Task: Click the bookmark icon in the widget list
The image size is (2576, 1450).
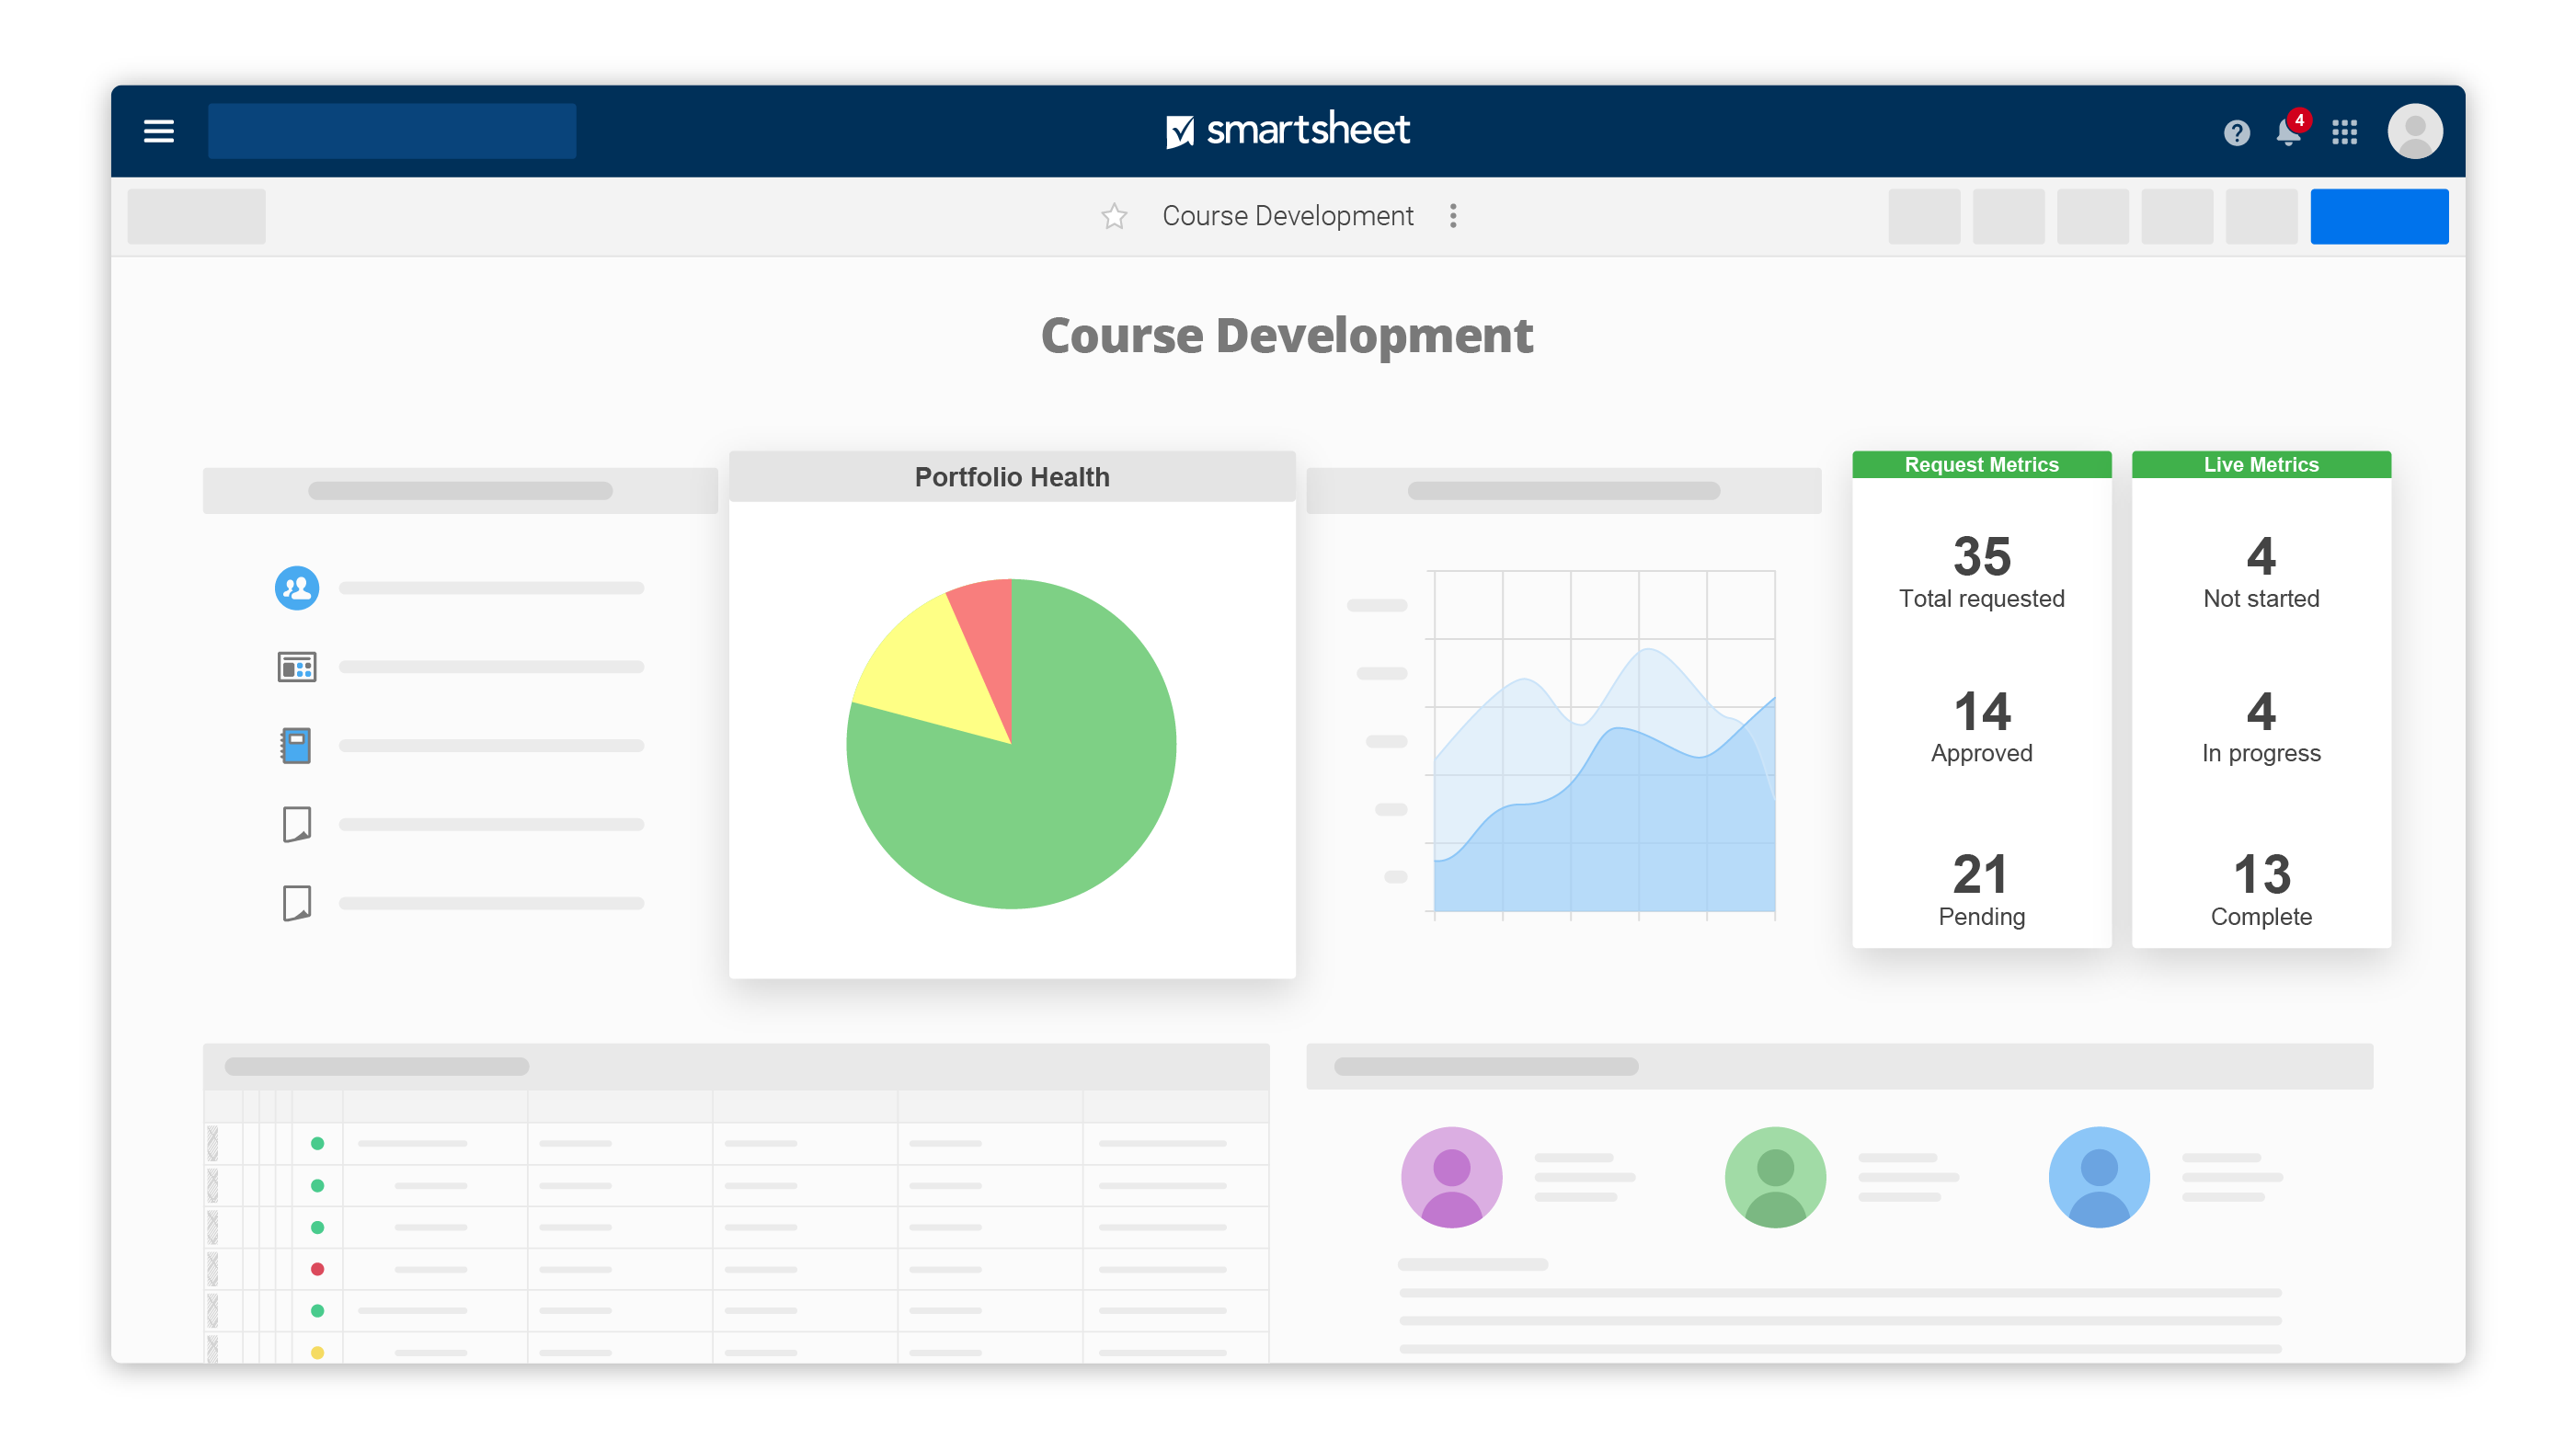Action: (297, 823)
